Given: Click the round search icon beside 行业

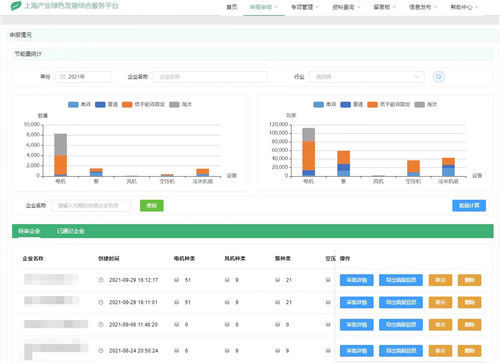Looking at the screenshot, I should click(x=438, y=77).
